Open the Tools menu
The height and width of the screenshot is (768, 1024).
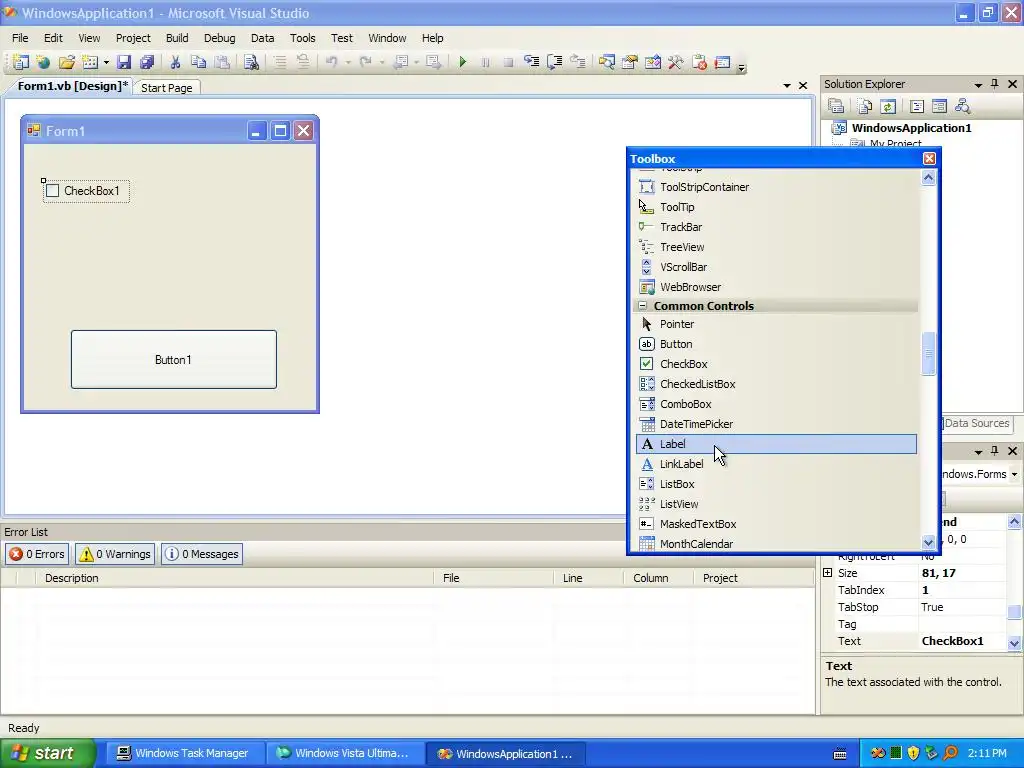(x=302, y=38)
